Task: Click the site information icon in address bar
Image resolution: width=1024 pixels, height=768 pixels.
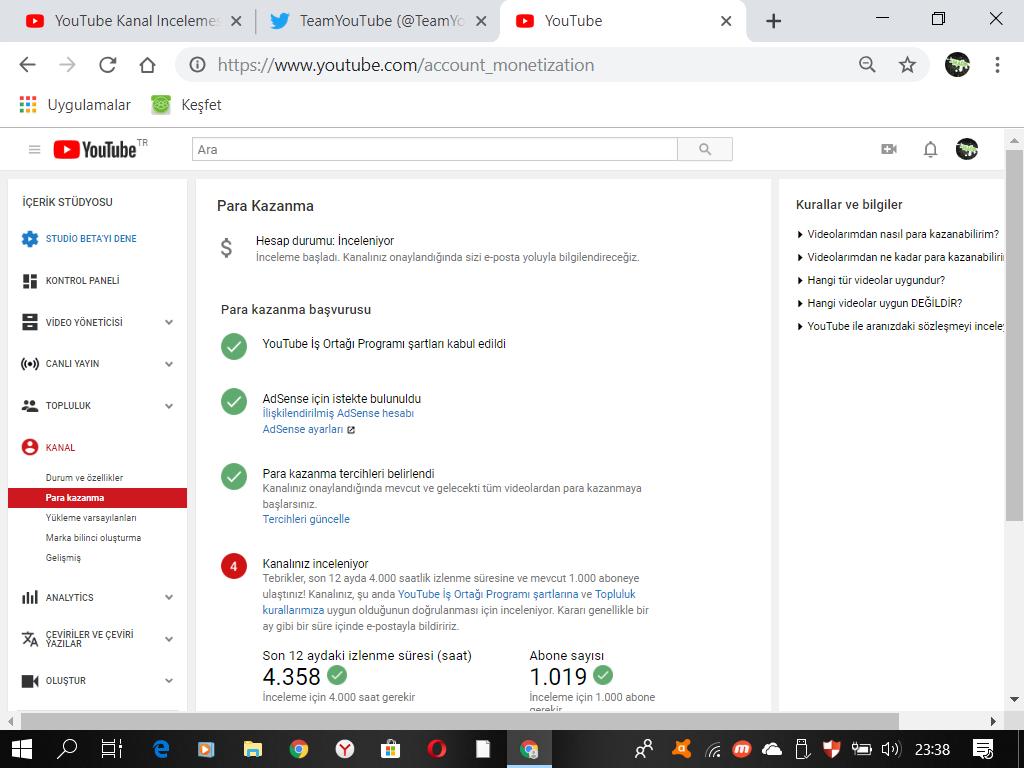Action: (x=197, y=65)
